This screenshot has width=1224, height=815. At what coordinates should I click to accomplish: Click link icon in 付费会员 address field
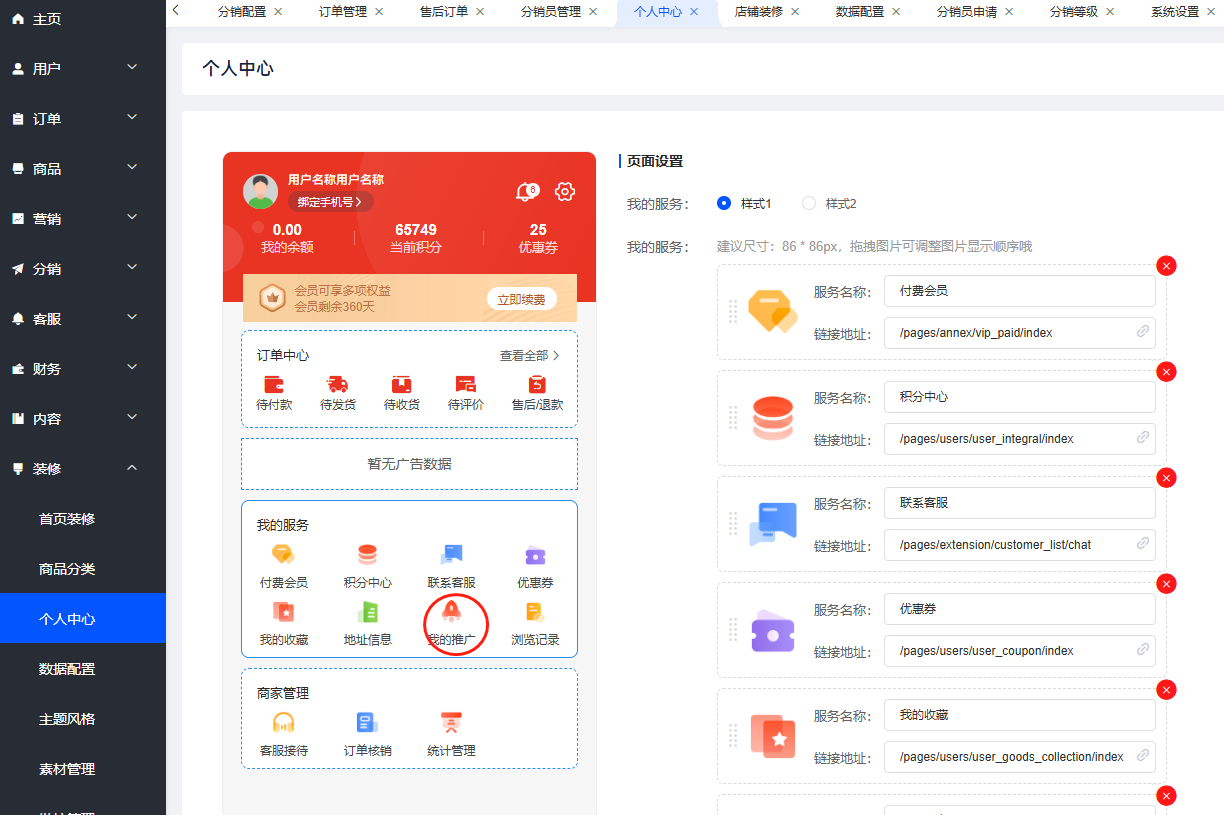click(x=1143, y=331)
